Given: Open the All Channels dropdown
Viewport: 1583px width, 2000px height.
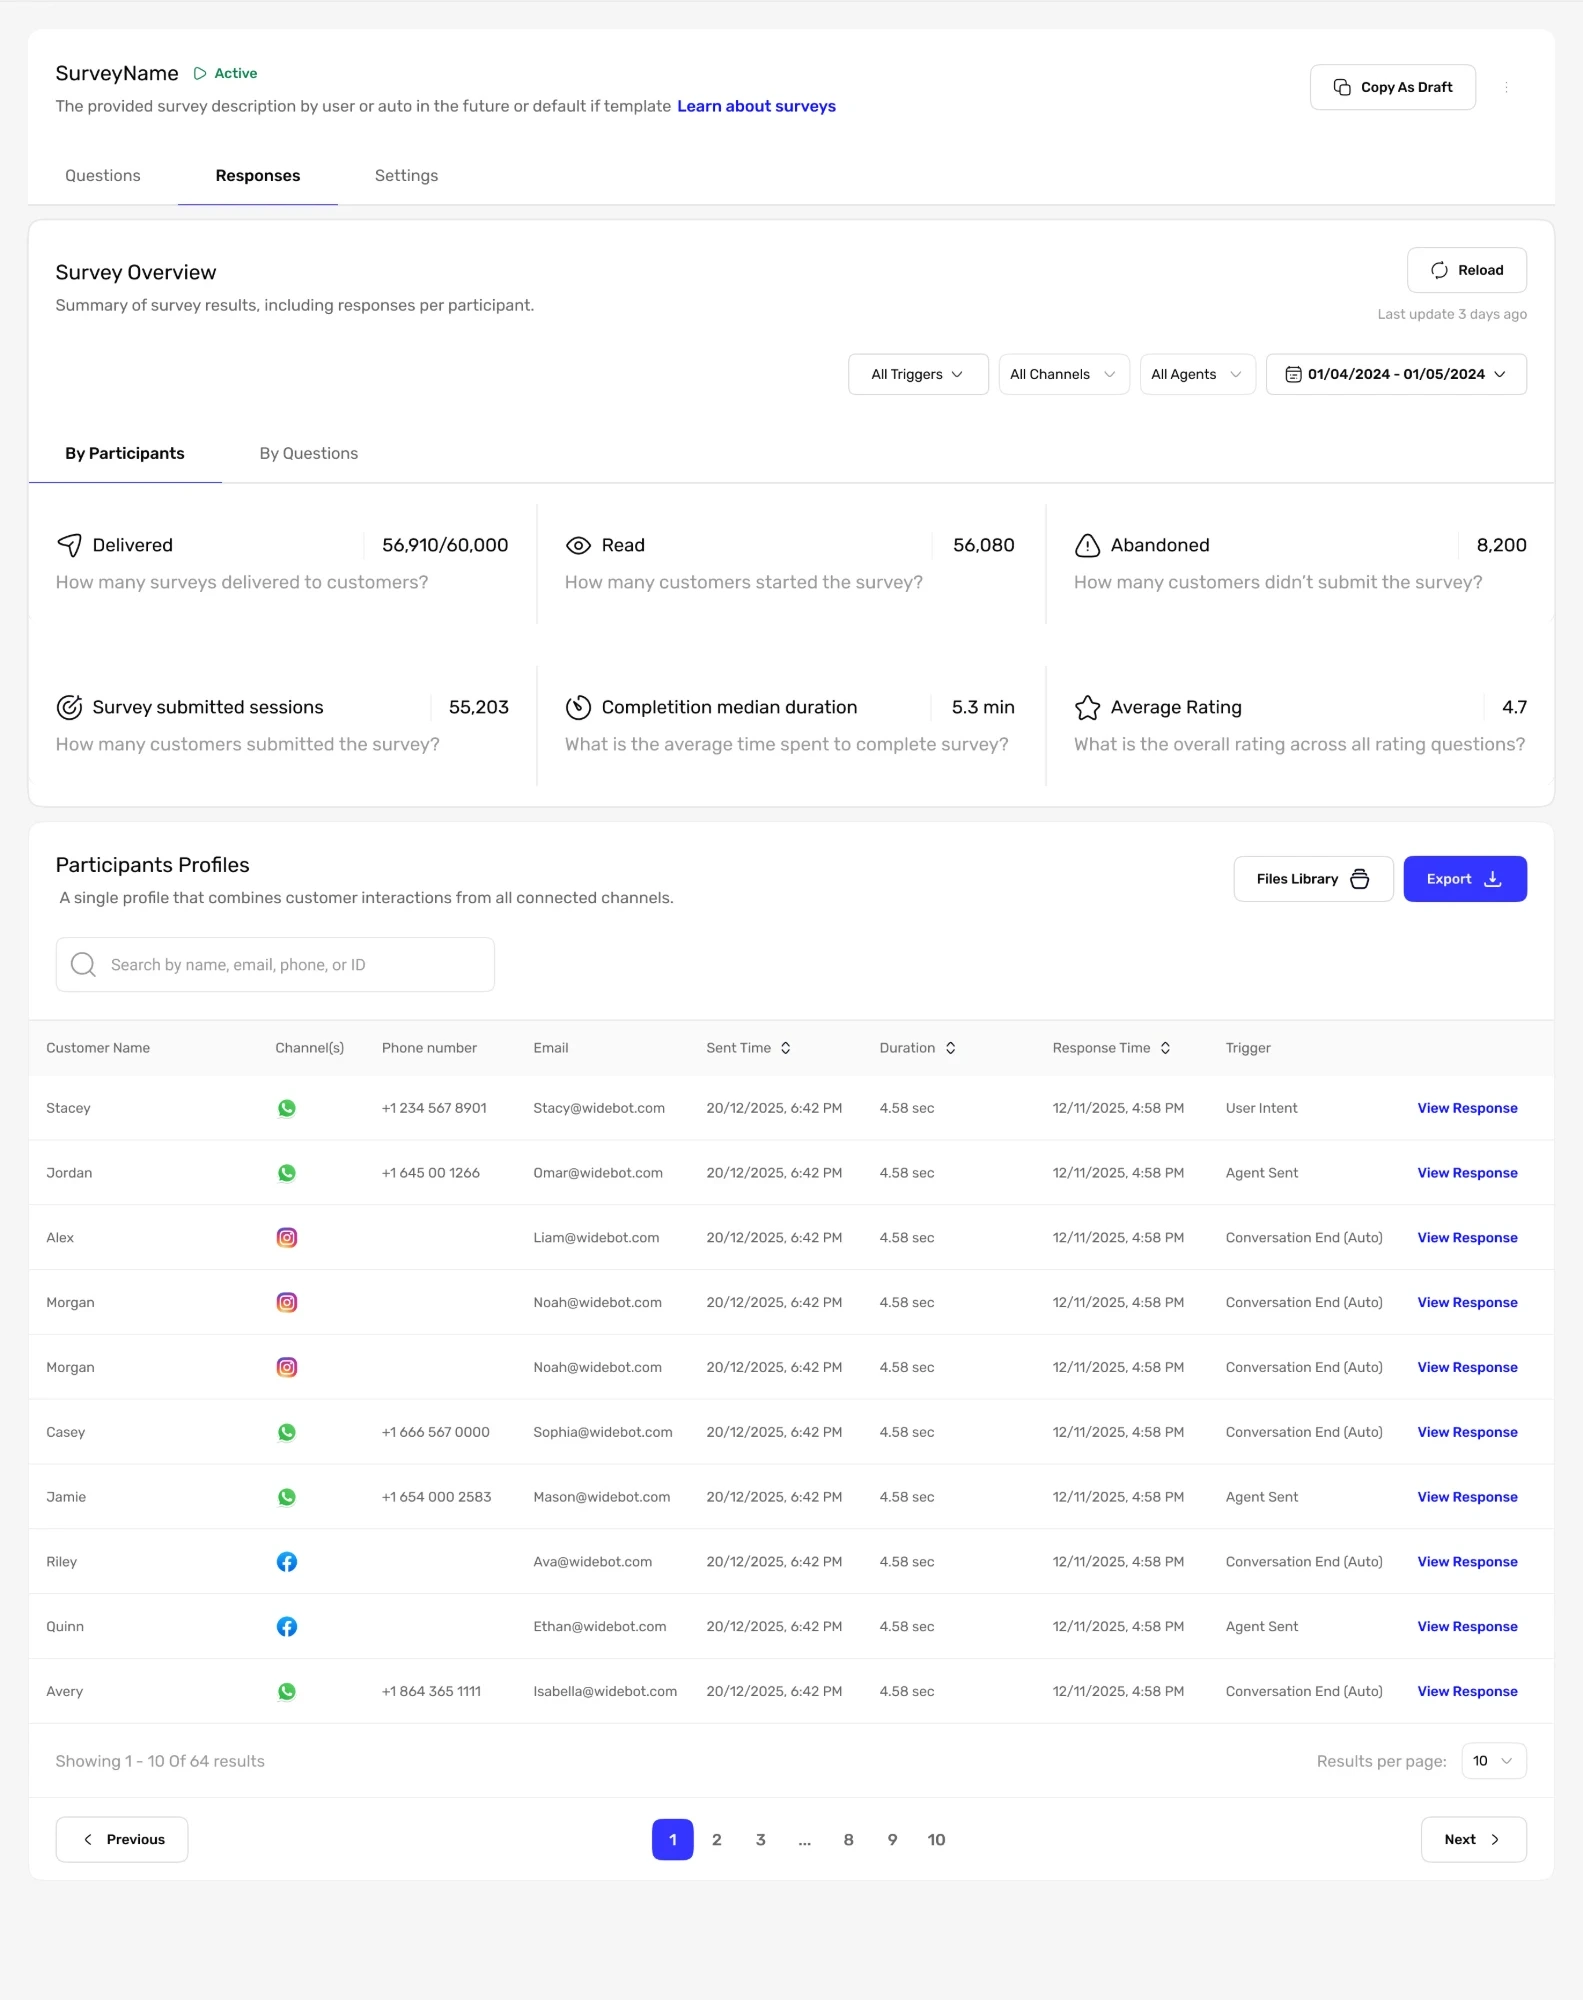Looking at the screenshot, I should pos(1064,374).
